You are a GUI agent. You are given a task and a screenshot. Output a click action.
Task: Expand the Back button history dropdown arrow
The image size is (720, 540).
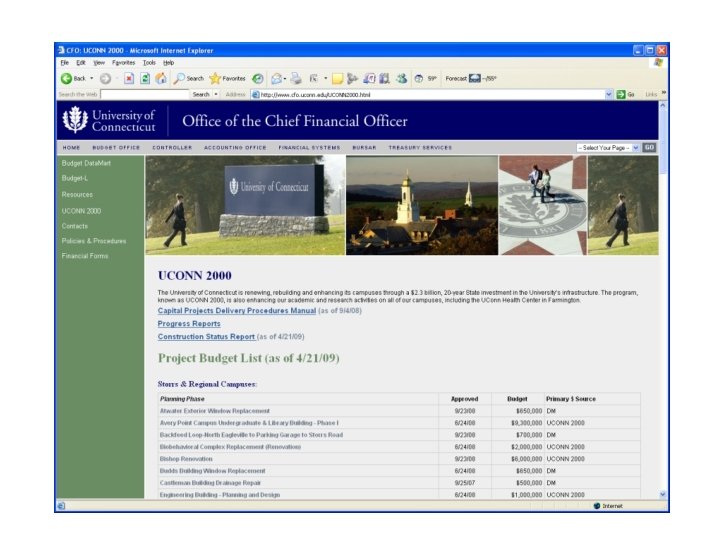coord(91,79)
